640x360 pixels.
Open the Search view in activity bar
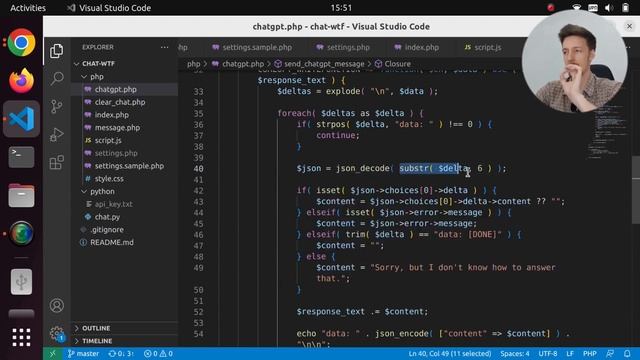pos(57,78)
